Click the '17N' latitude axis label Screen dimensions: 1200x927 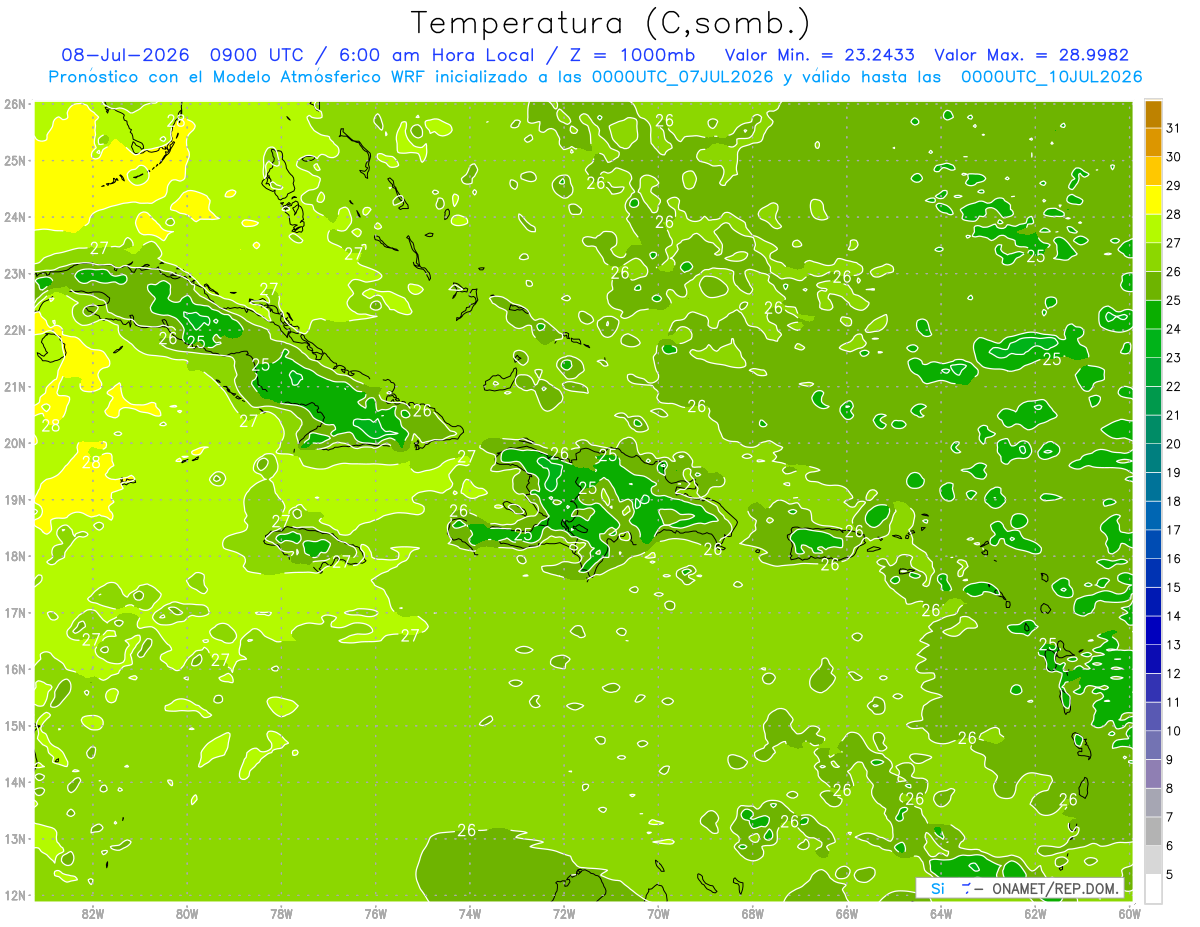tap(15, 612)
